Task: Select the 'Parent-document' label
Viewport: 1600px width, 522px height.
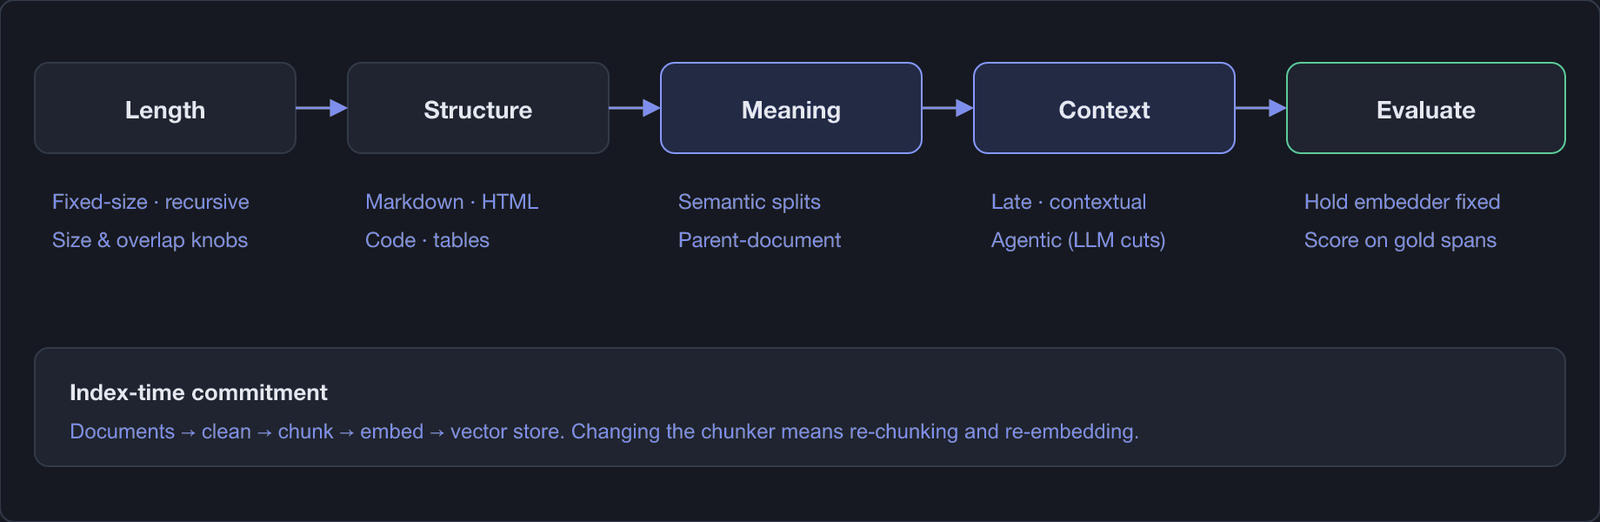Action: tap(759, 240)
